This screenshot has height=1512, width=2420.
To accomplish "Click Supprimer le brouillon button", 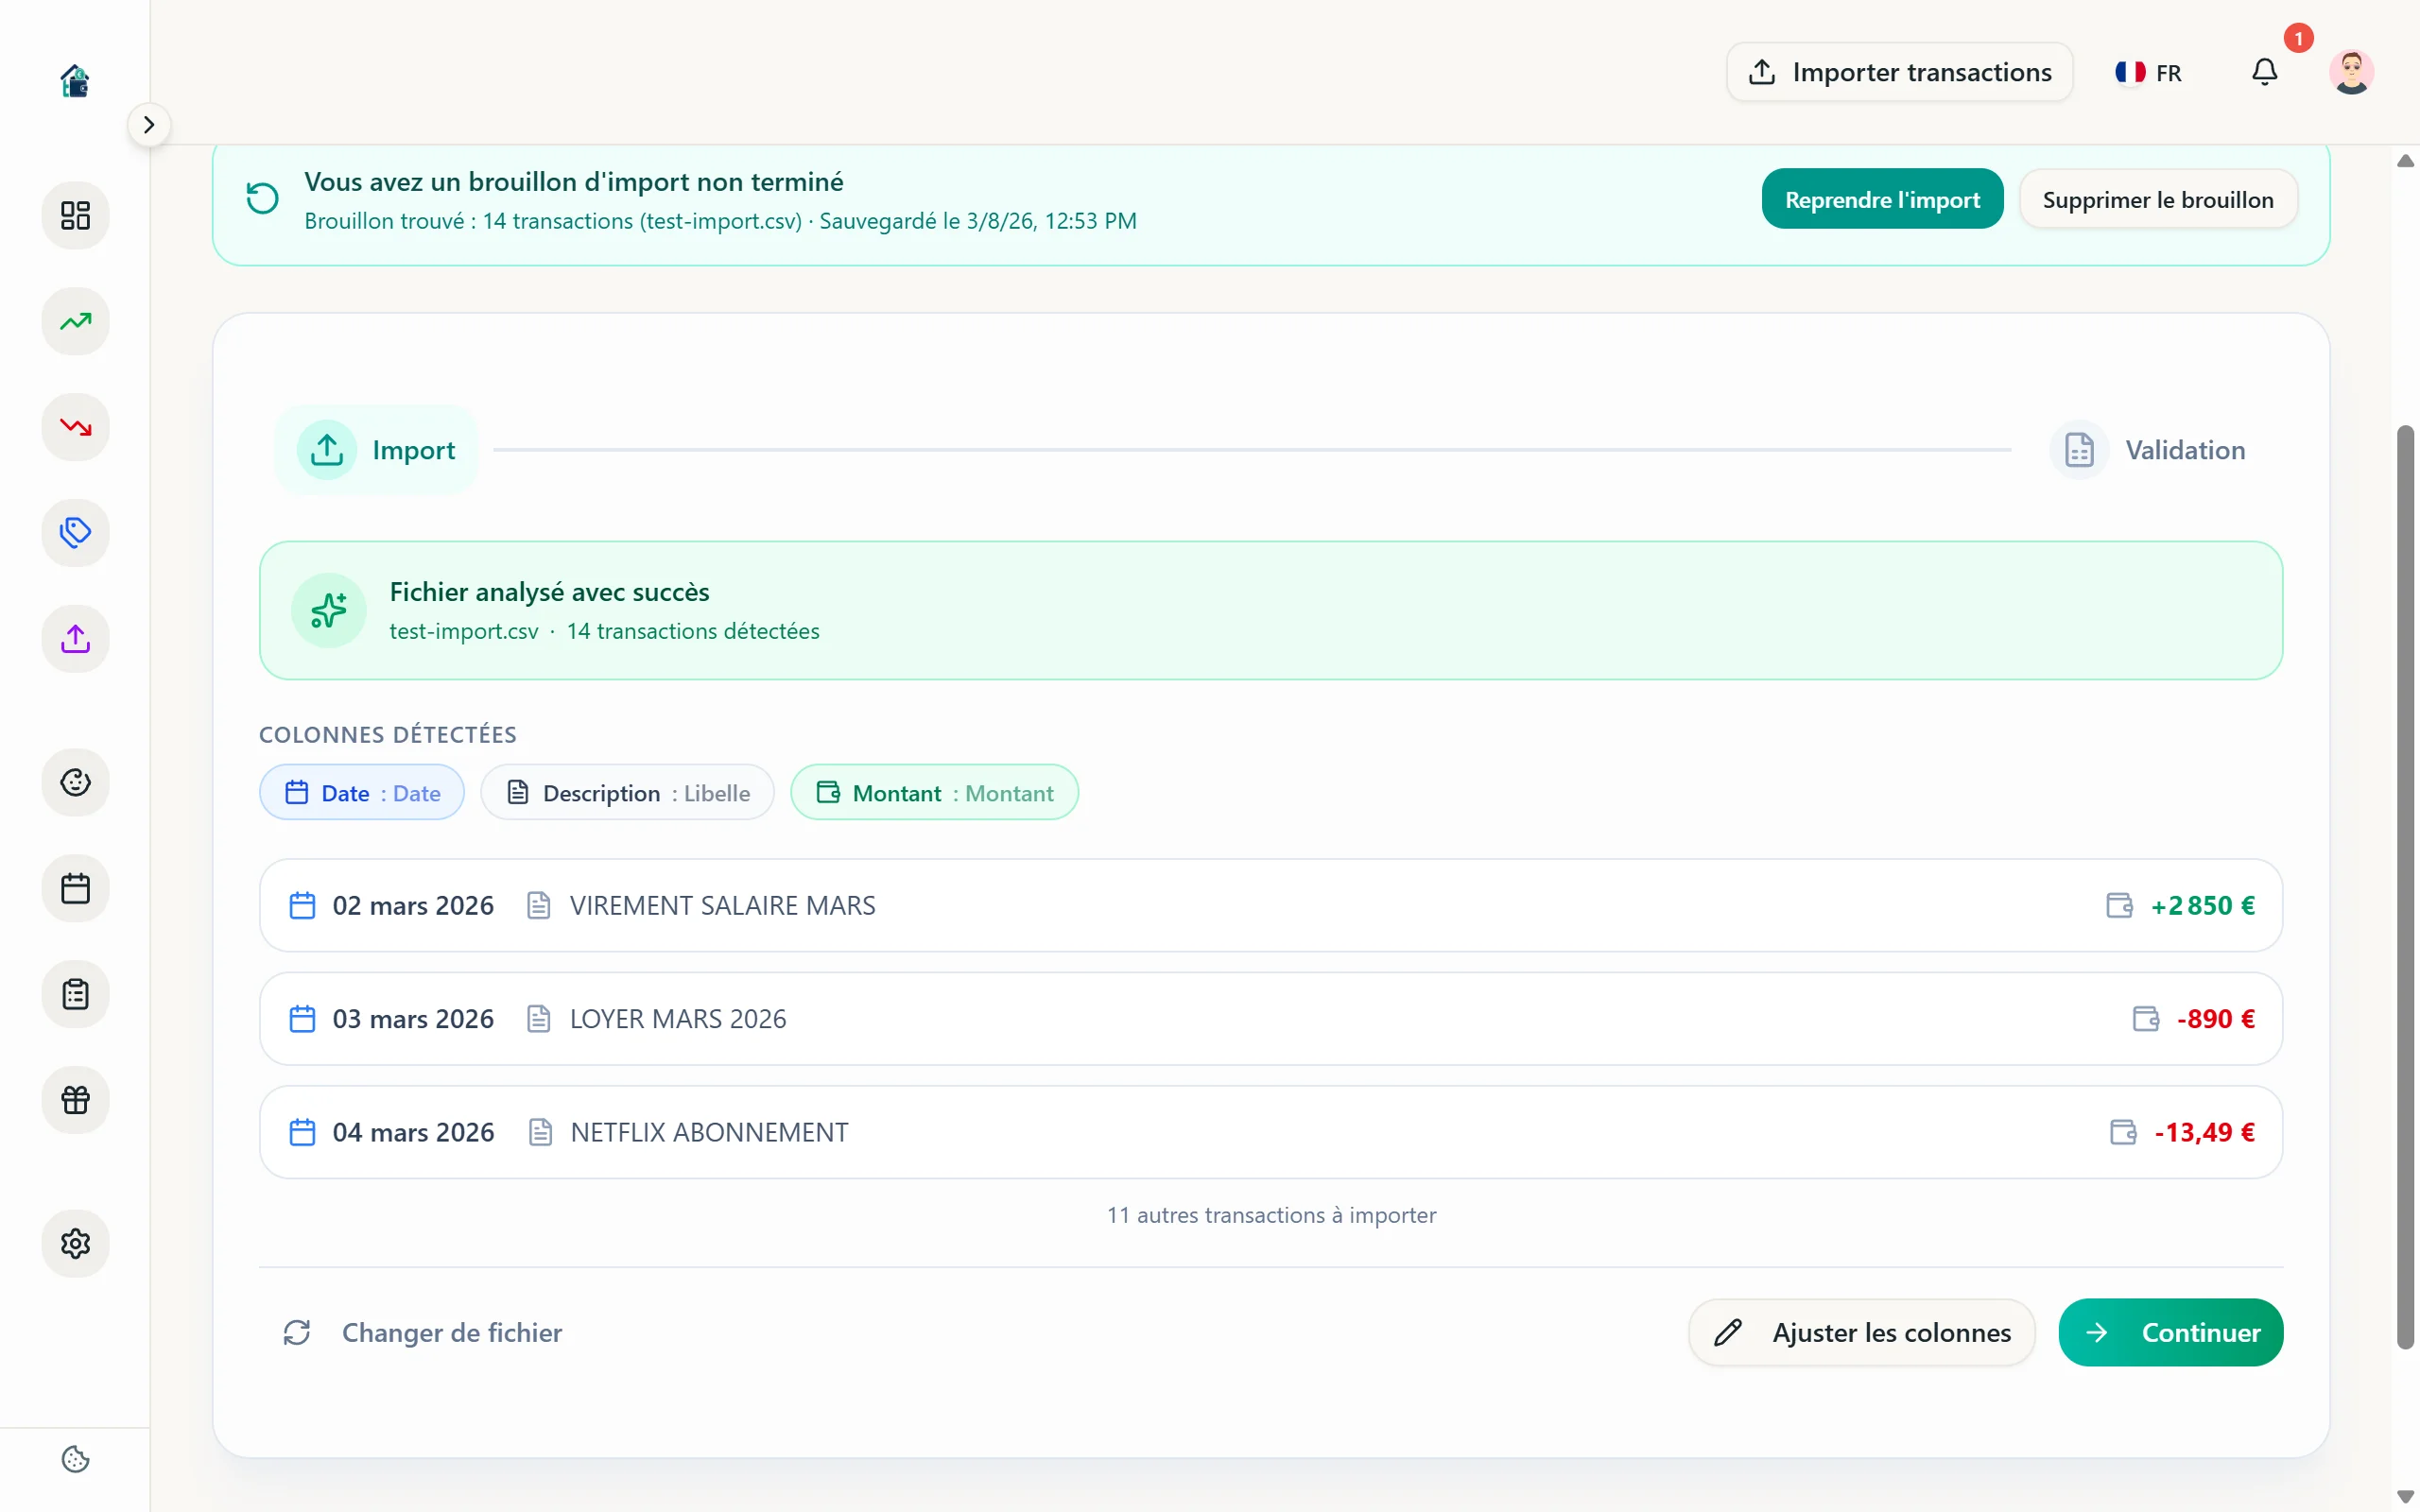I will tap(2157, 199).
